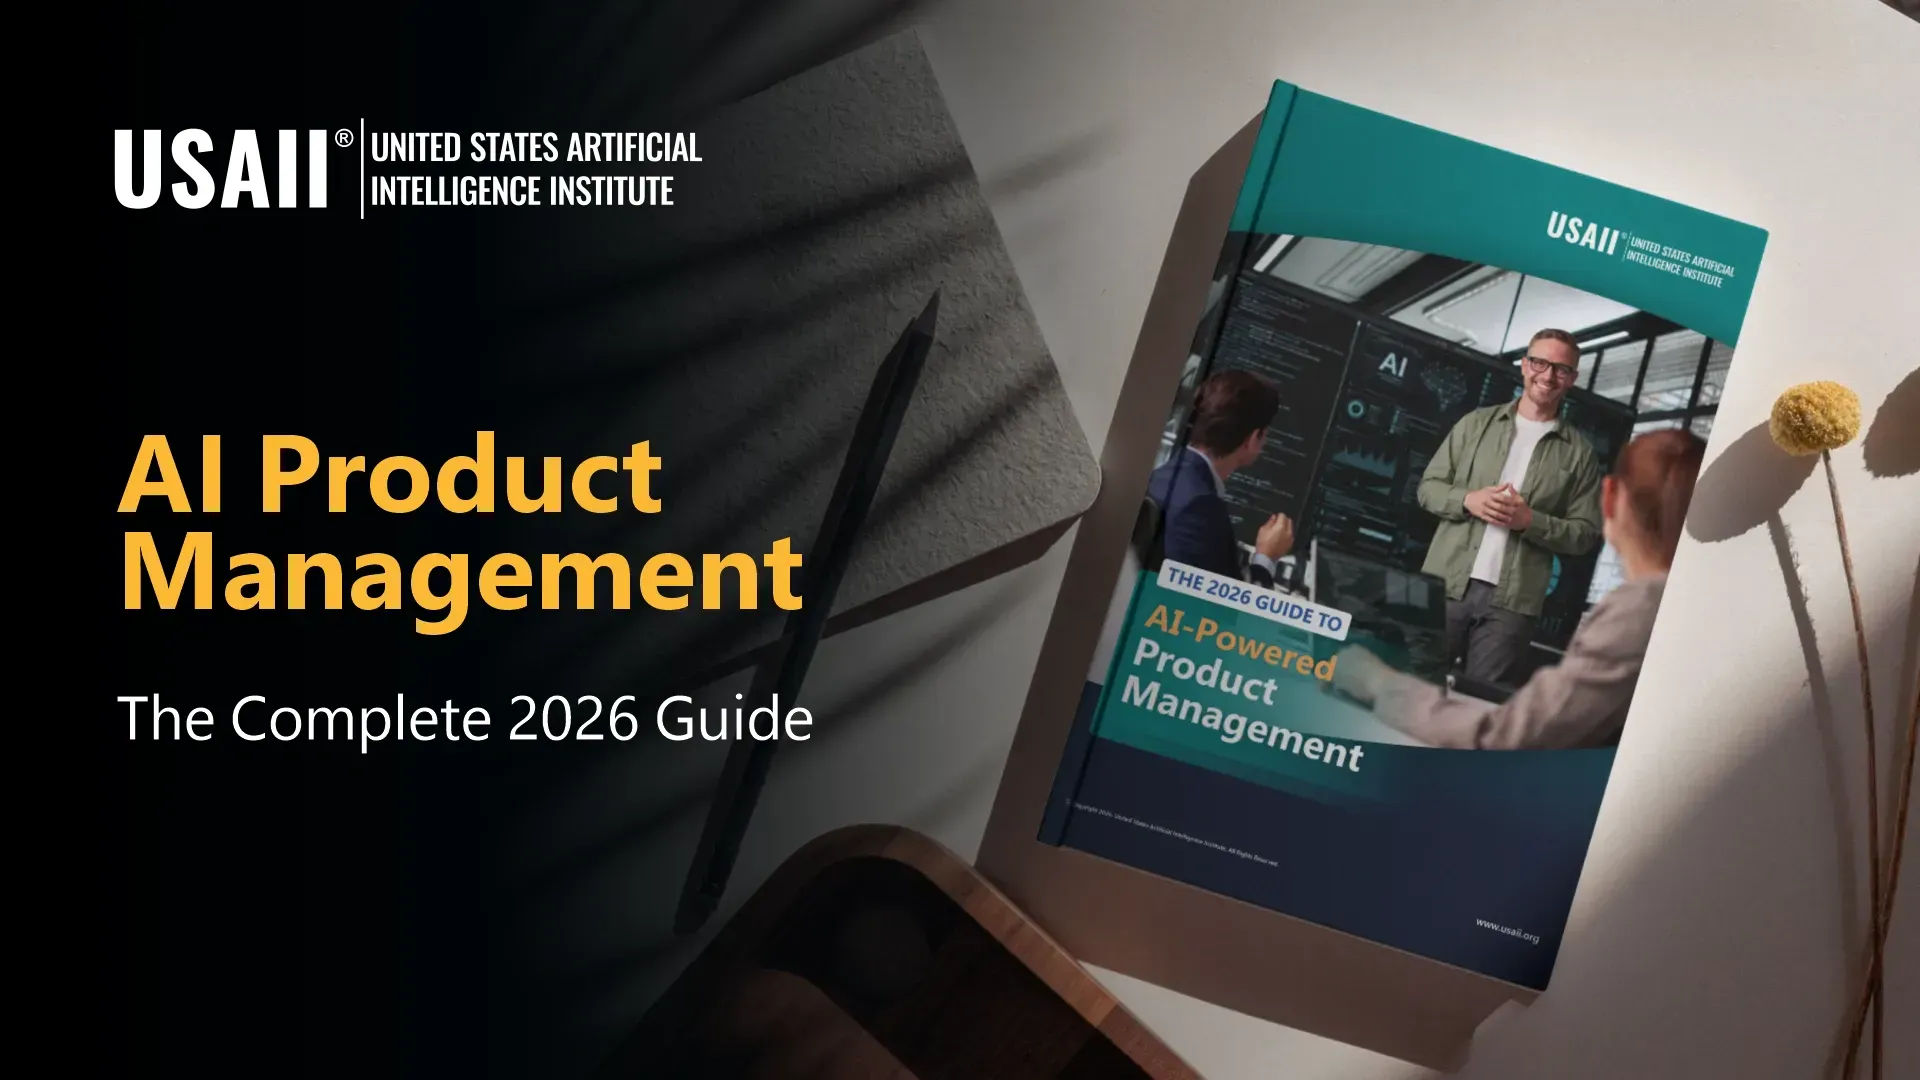Click 'United States Artificial Intelligence Institute' header text

pyautogui.click(x=537, y=168)
